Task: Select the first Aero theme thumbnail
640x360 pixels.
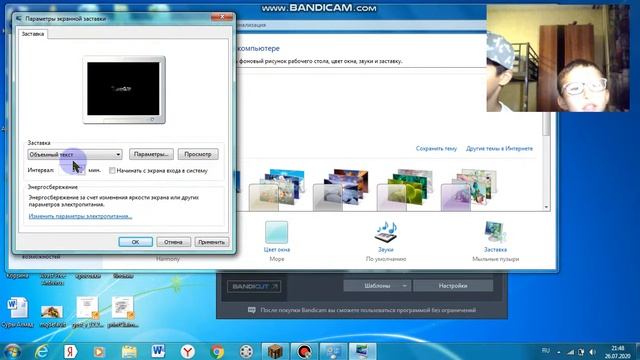Action: click(x=276, y=189)
